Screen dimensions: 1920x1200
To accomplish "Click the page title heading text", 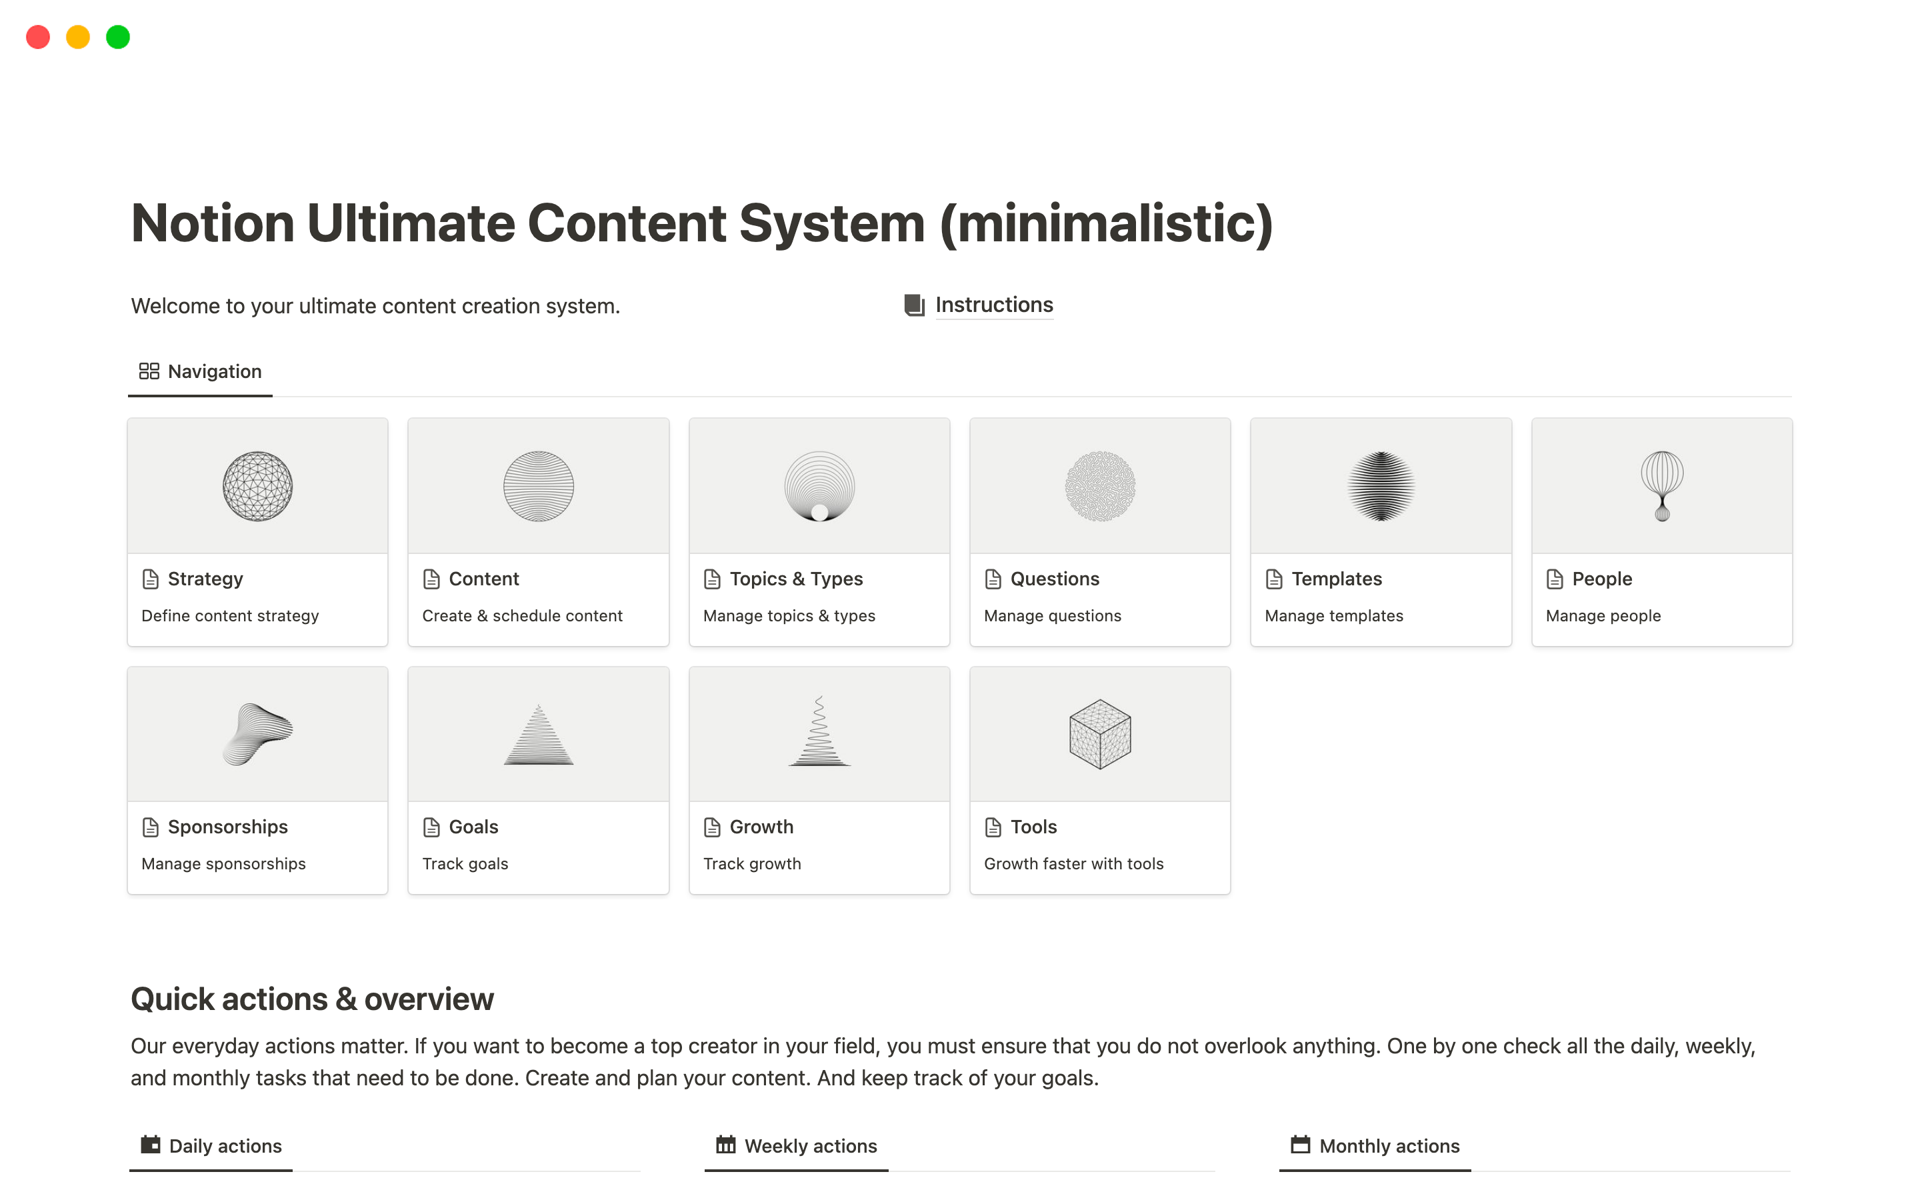I will click(x=702, y=222).
